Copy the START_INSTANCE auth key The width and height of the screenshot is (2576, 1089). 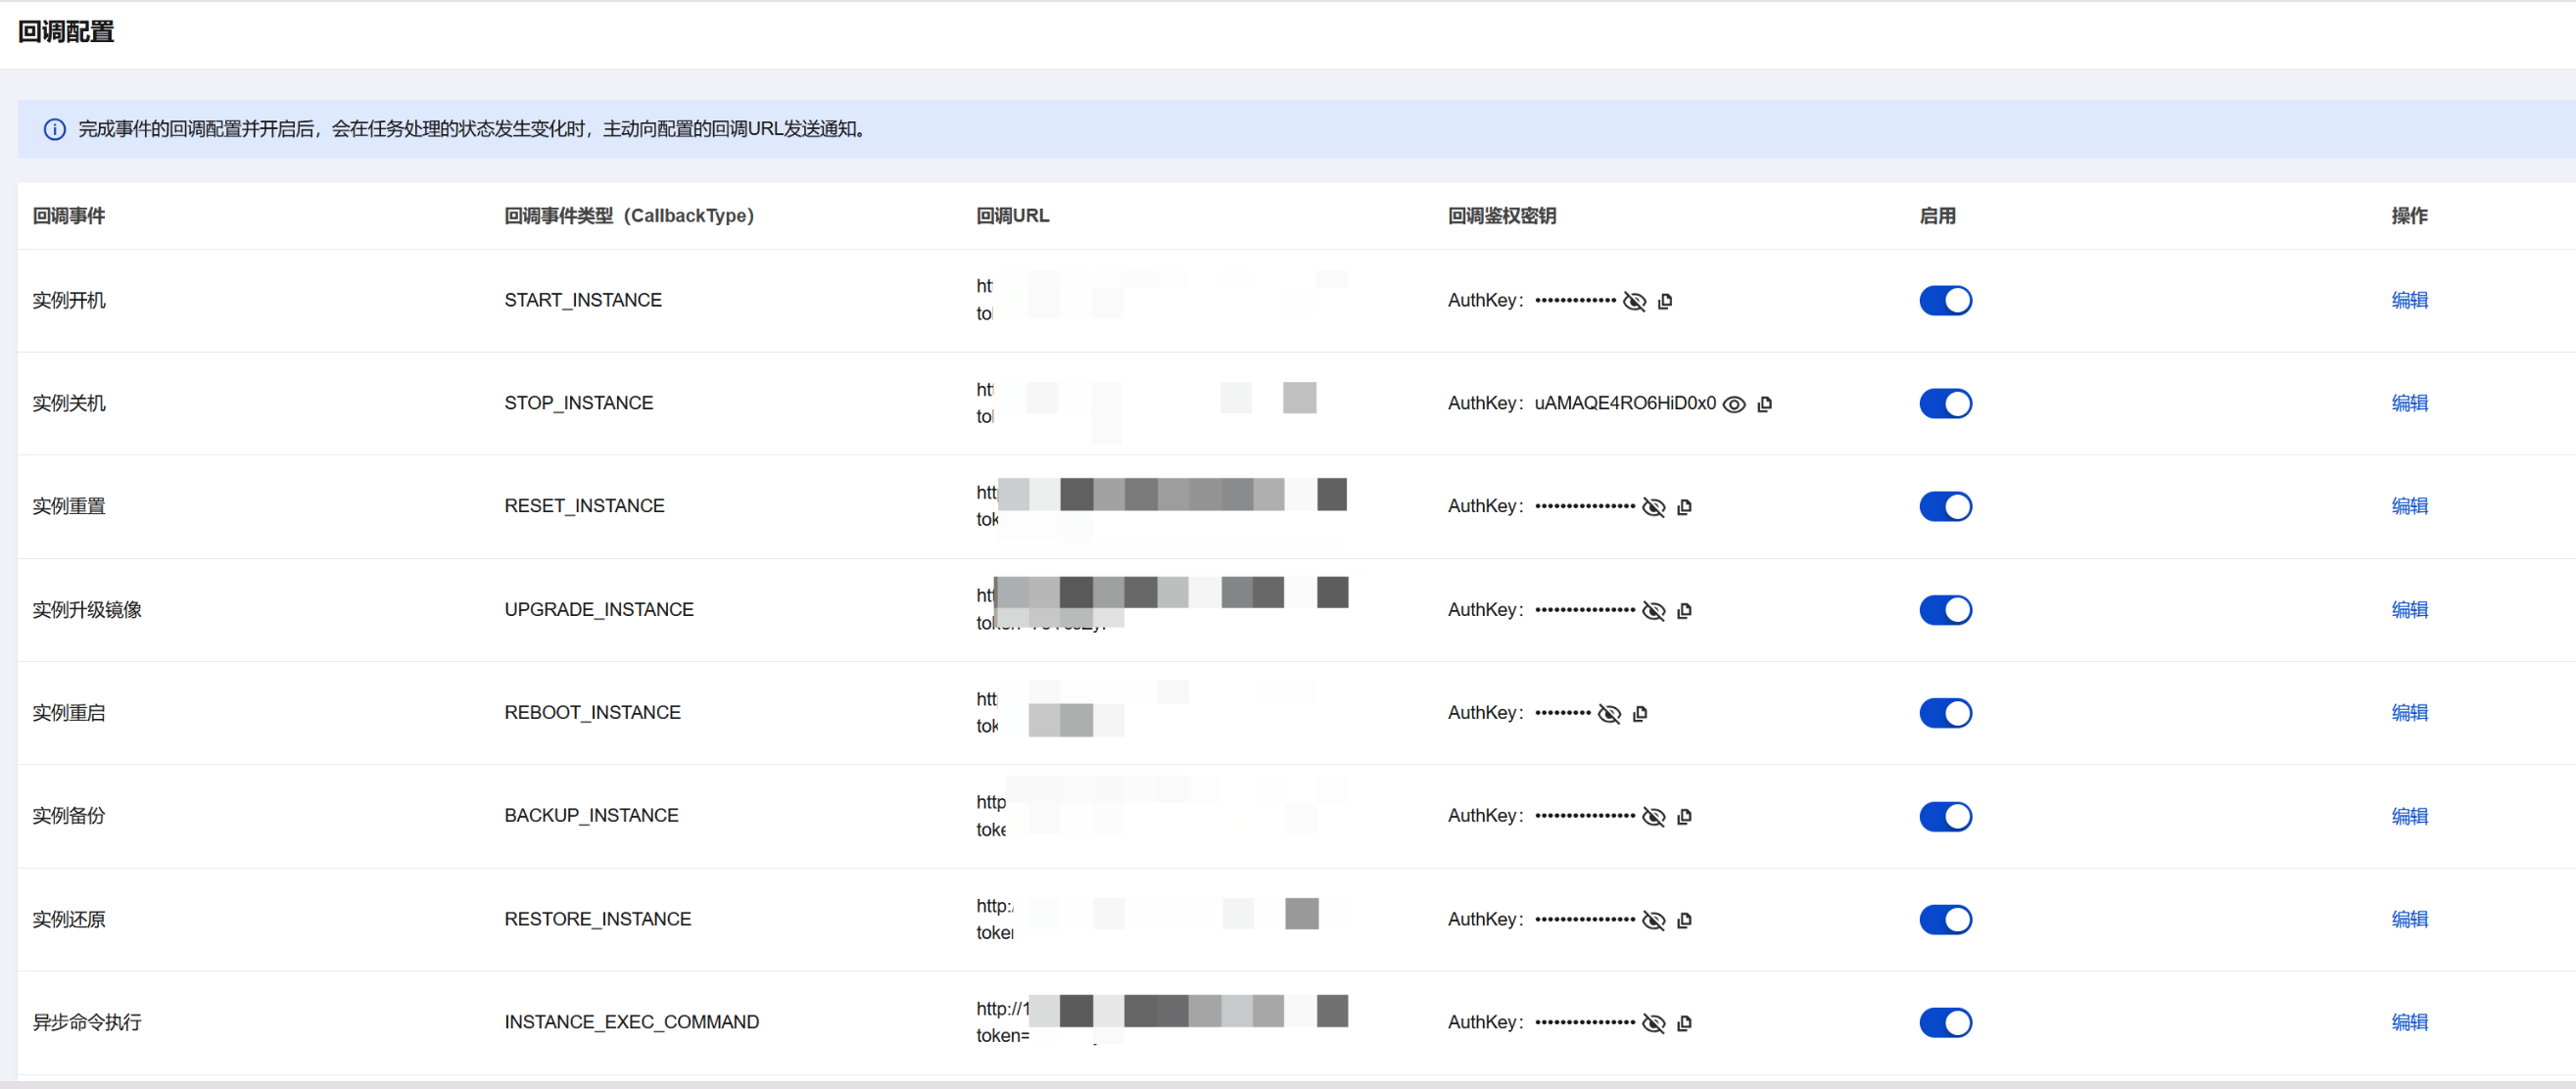(x=1665, y=301)
